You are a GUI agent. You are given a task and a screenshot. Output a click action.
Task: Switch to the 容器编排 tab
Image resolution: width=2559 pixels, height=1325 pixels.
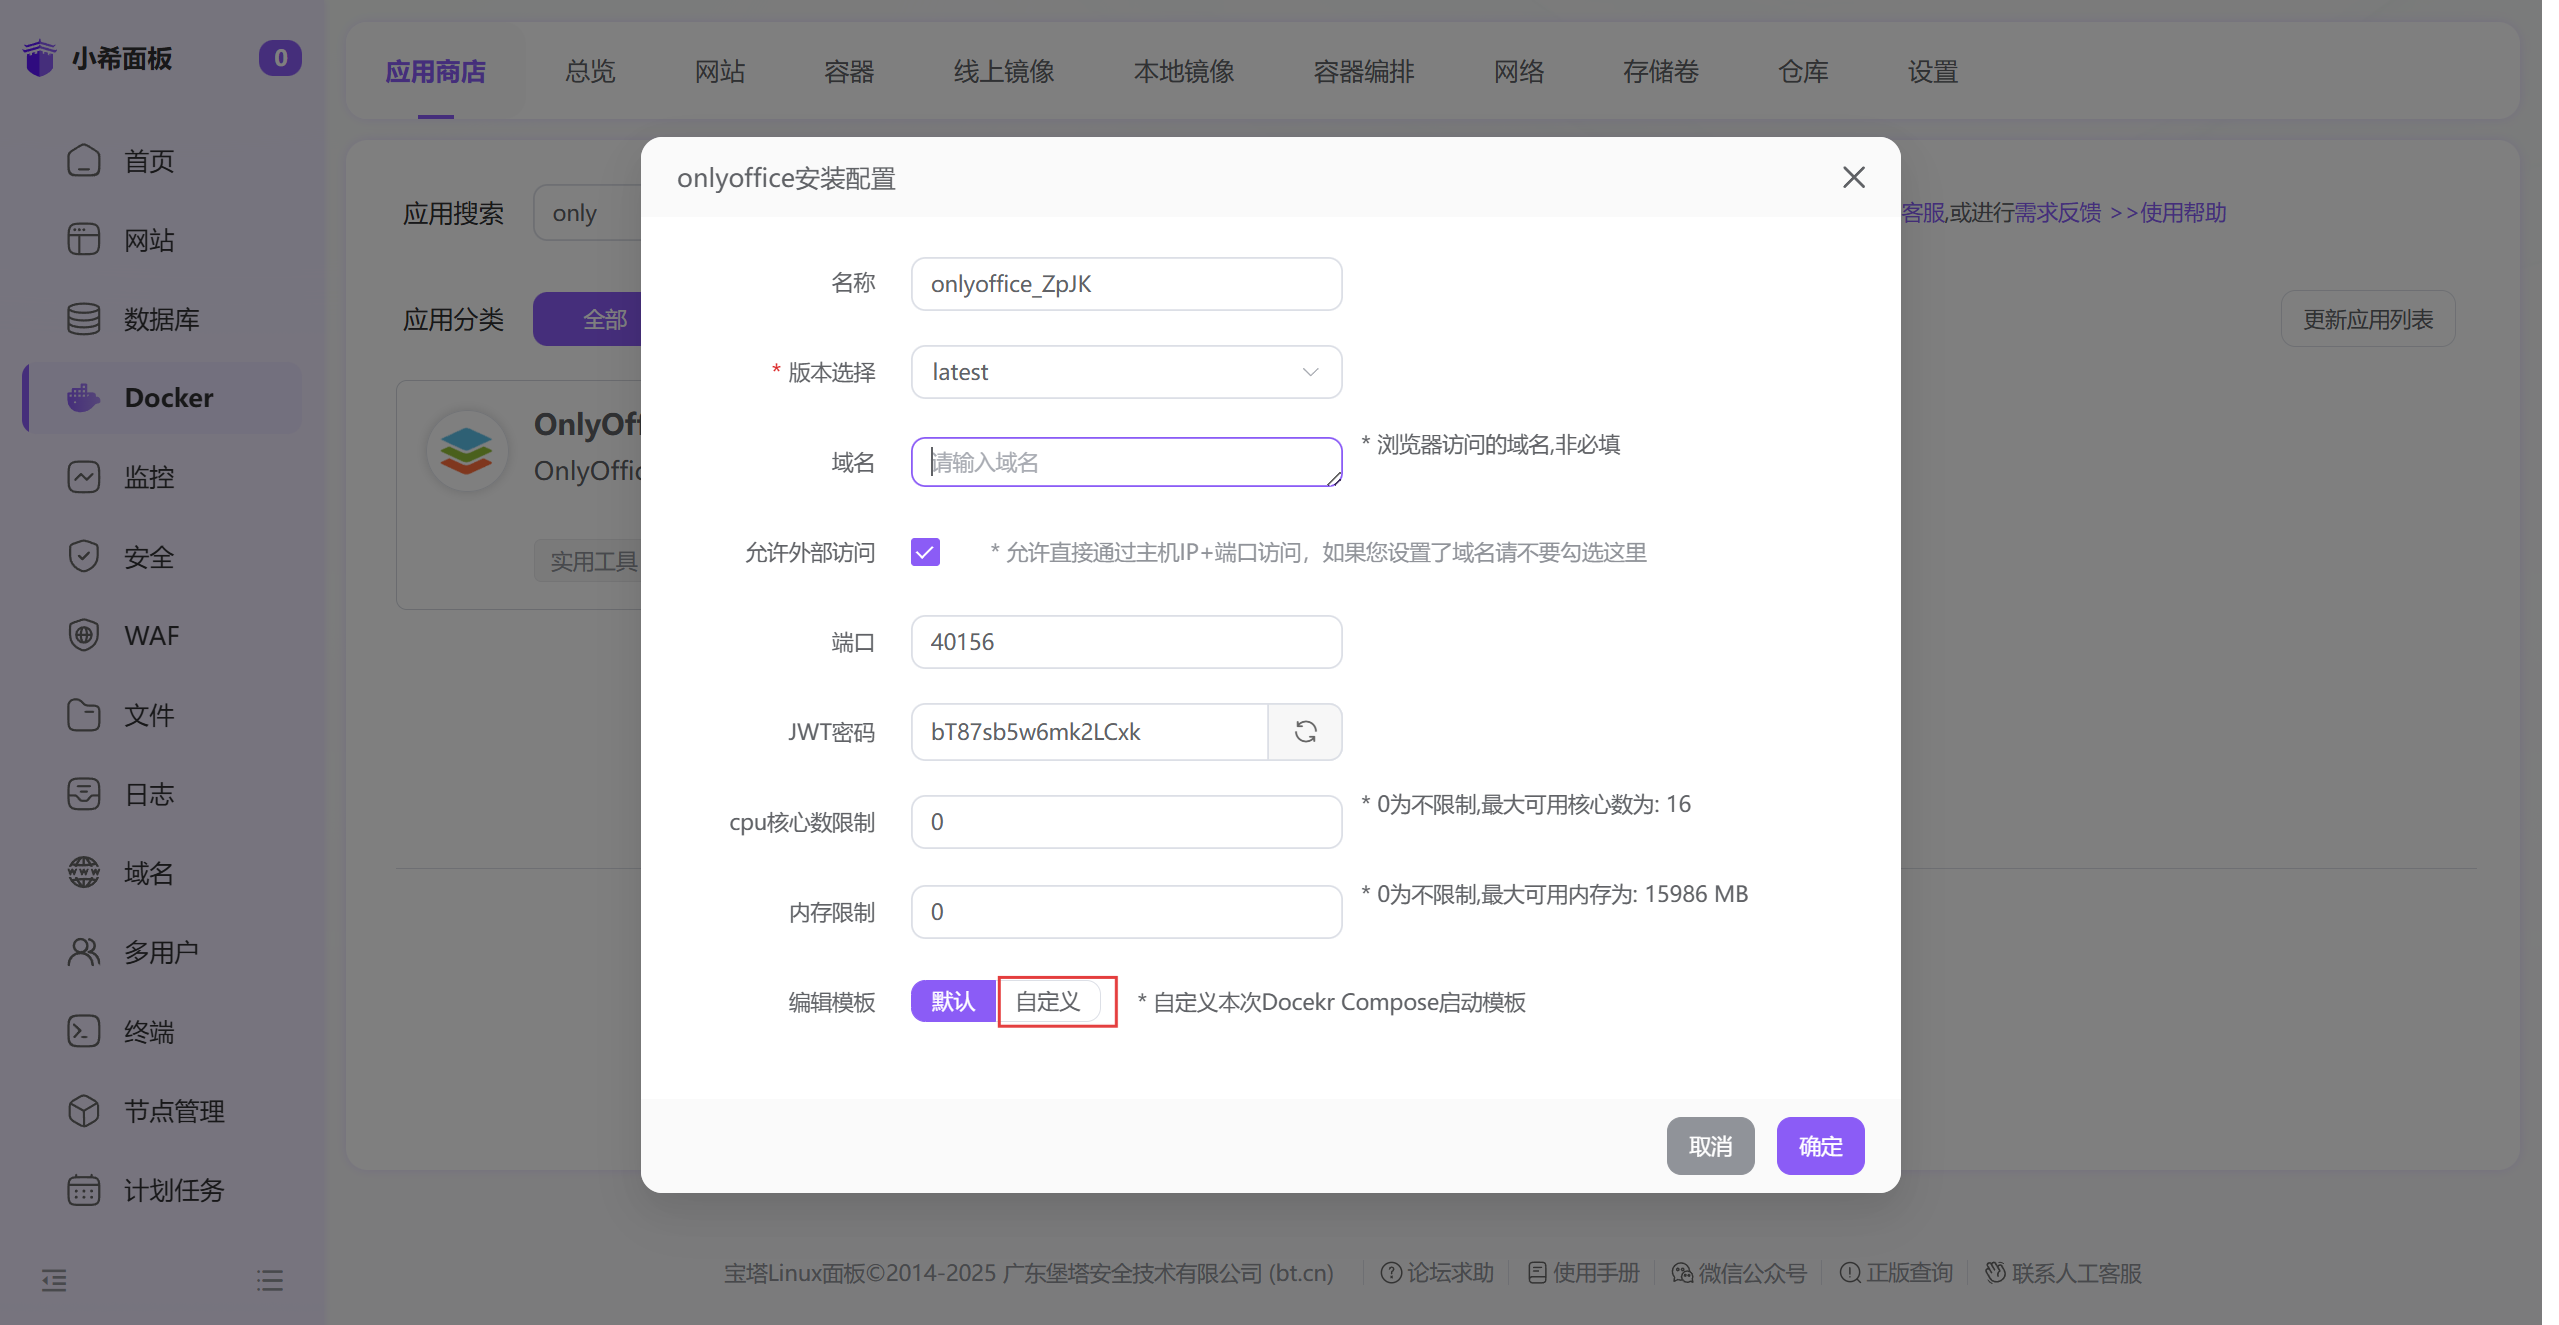[1363, 72]
